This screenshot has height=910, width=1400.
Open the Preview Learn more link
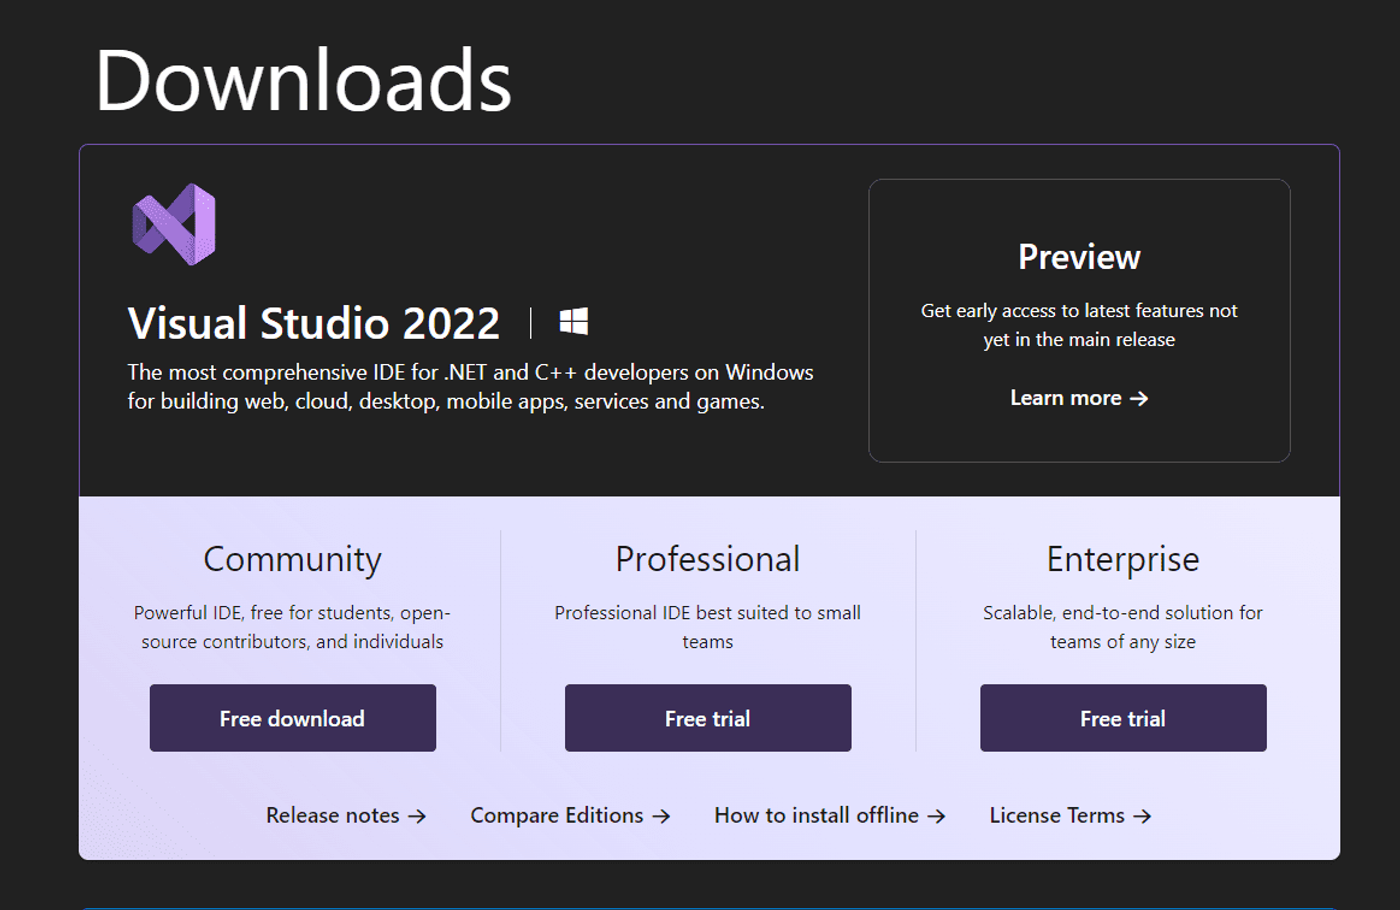[x=1079, y=398]
